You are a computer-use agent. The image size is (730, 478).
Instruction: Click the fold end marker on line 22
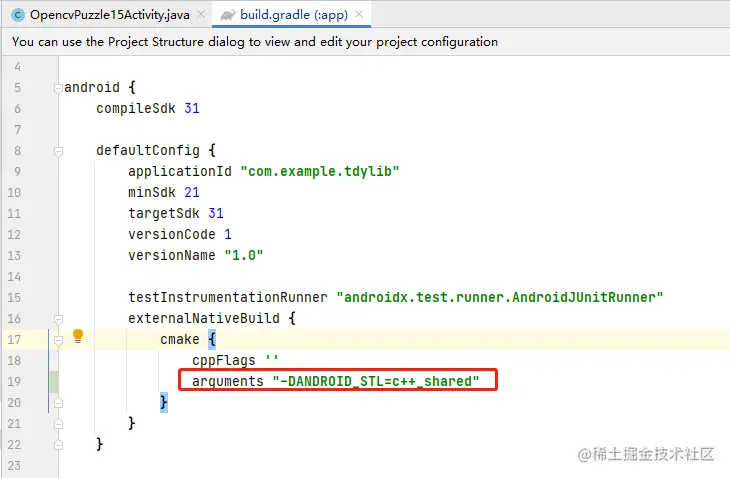click(x=58, y=445)
